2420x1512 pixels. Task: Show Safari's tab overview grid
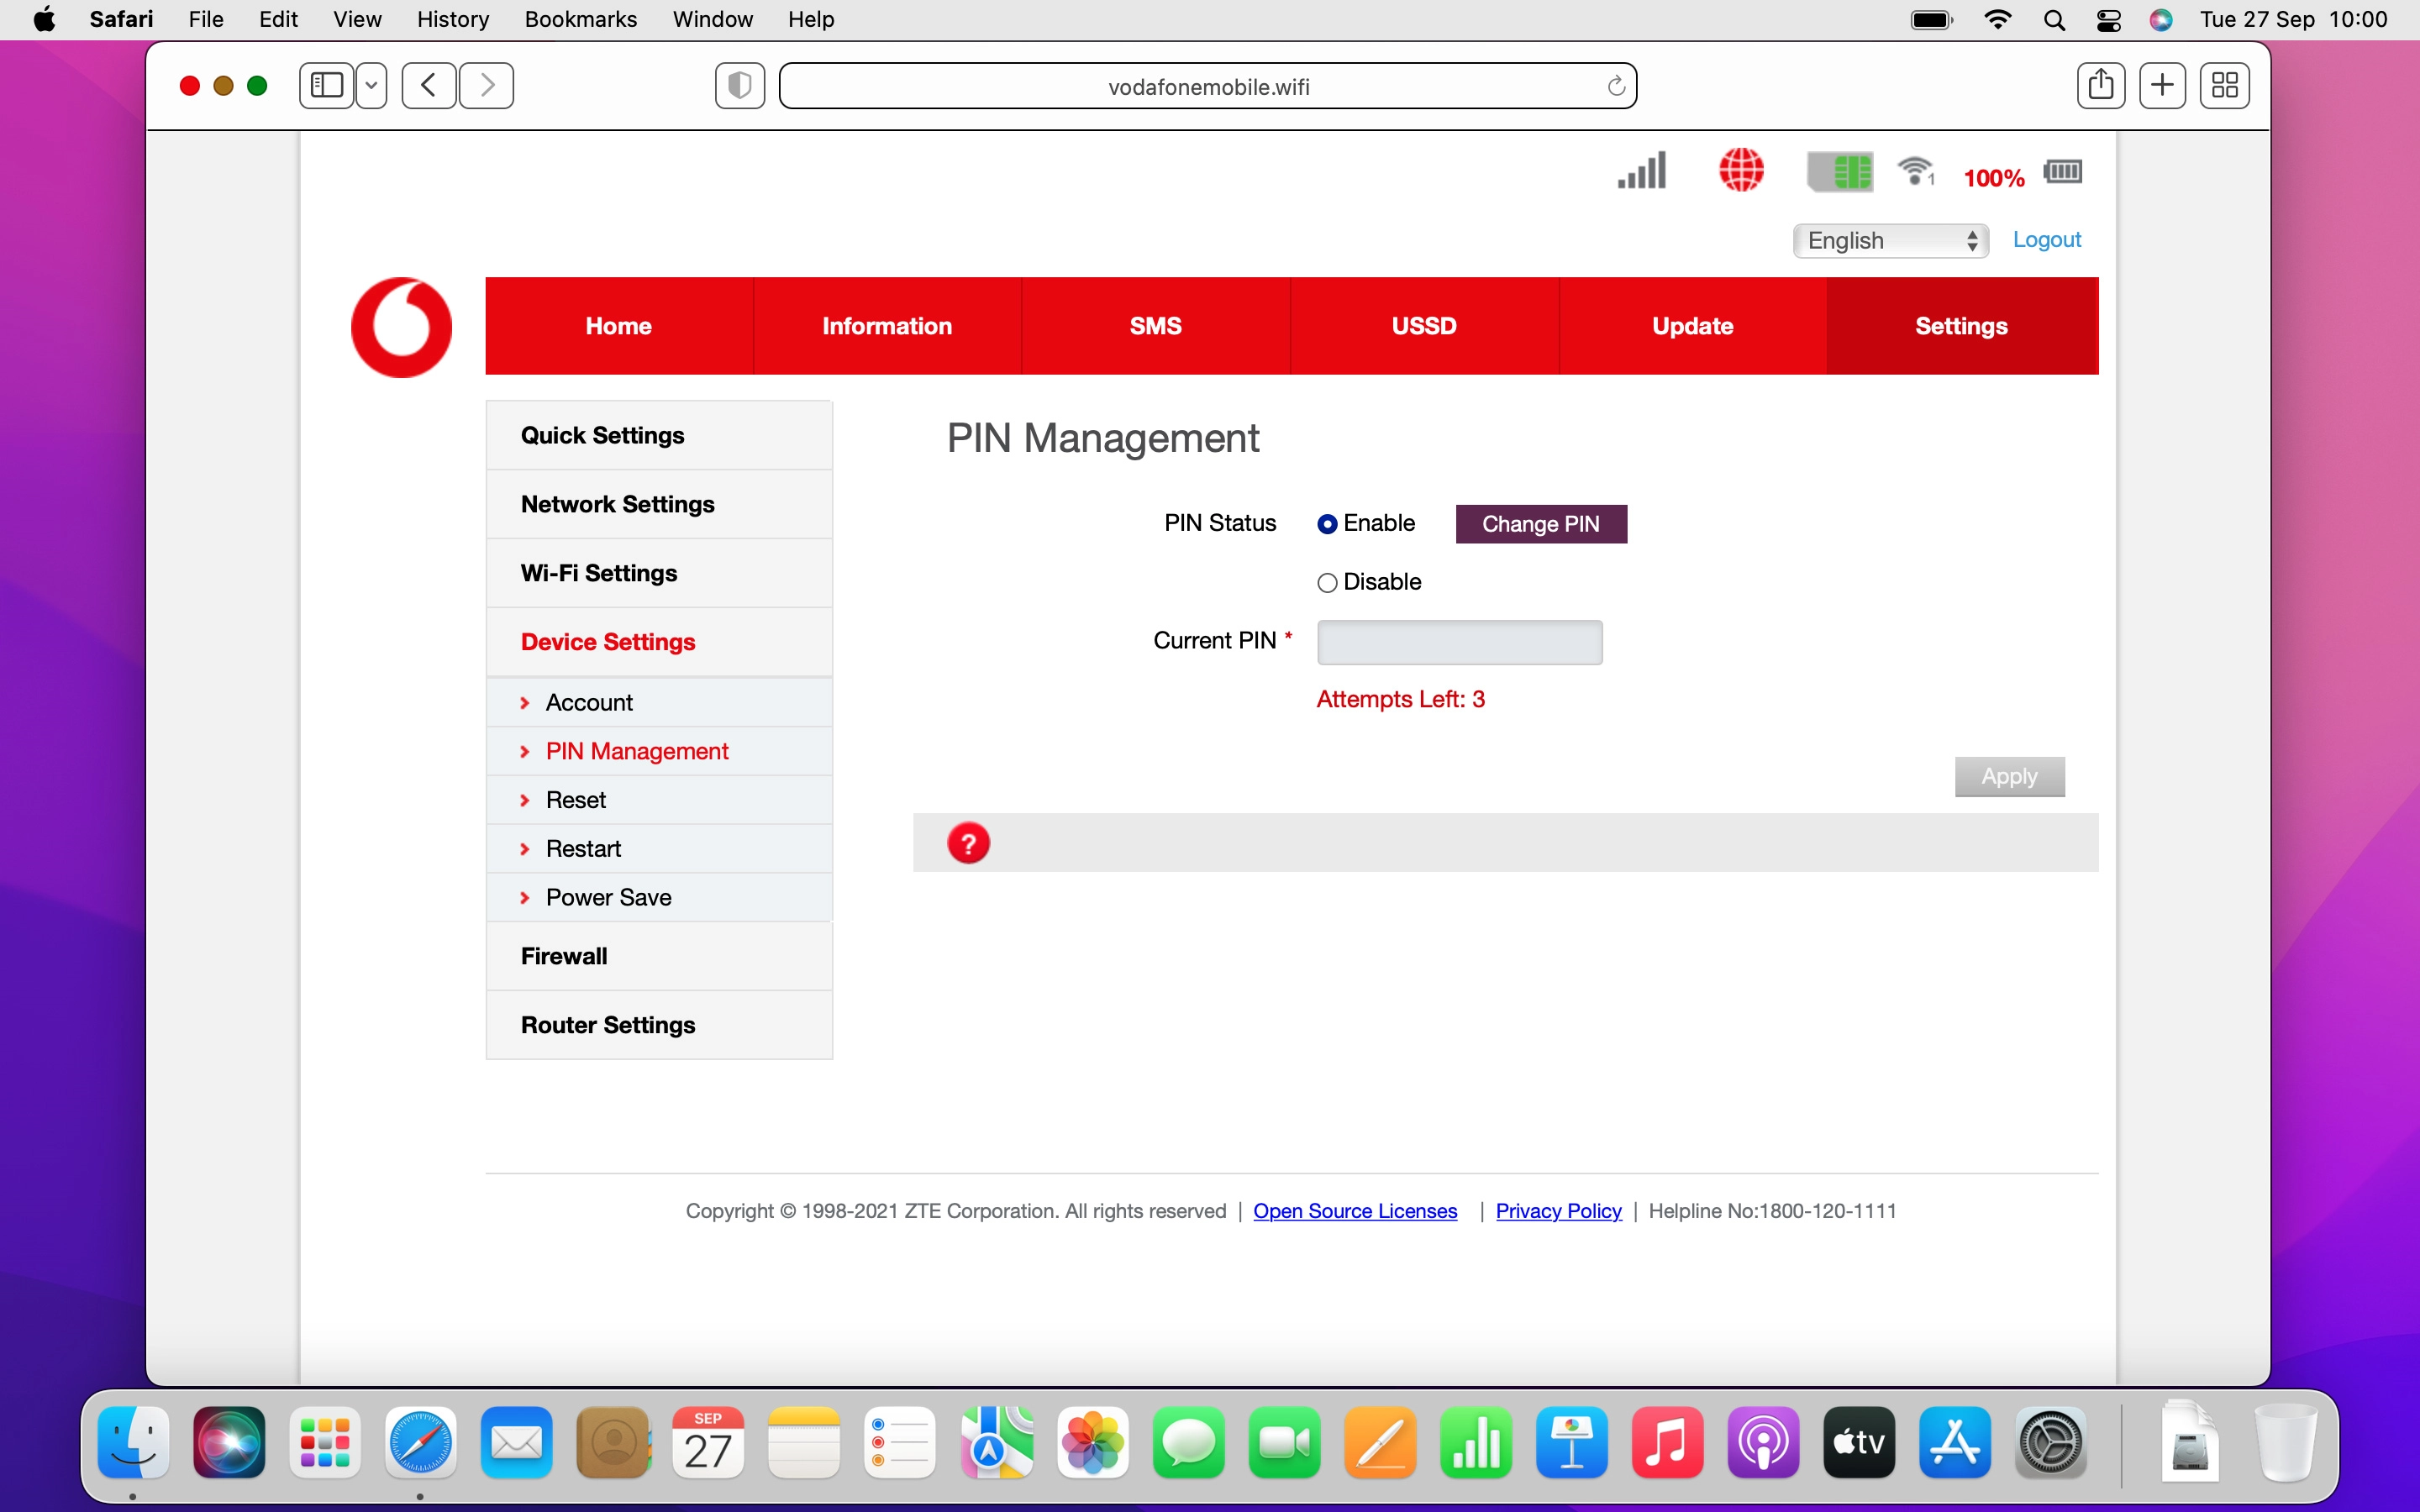tap(2224, 85)
